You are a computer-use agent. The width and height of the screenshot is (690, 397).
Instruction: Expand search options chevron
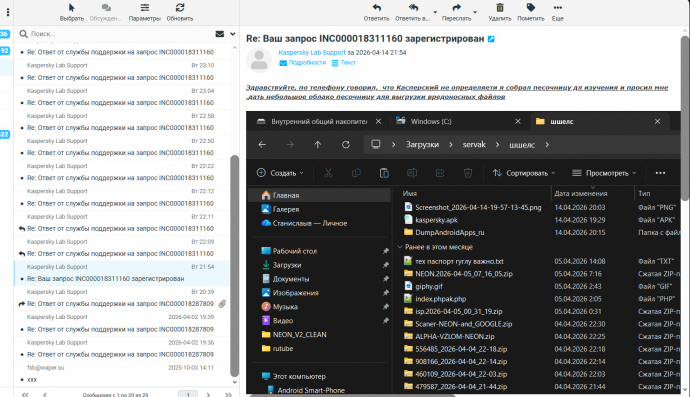point(232,34)
